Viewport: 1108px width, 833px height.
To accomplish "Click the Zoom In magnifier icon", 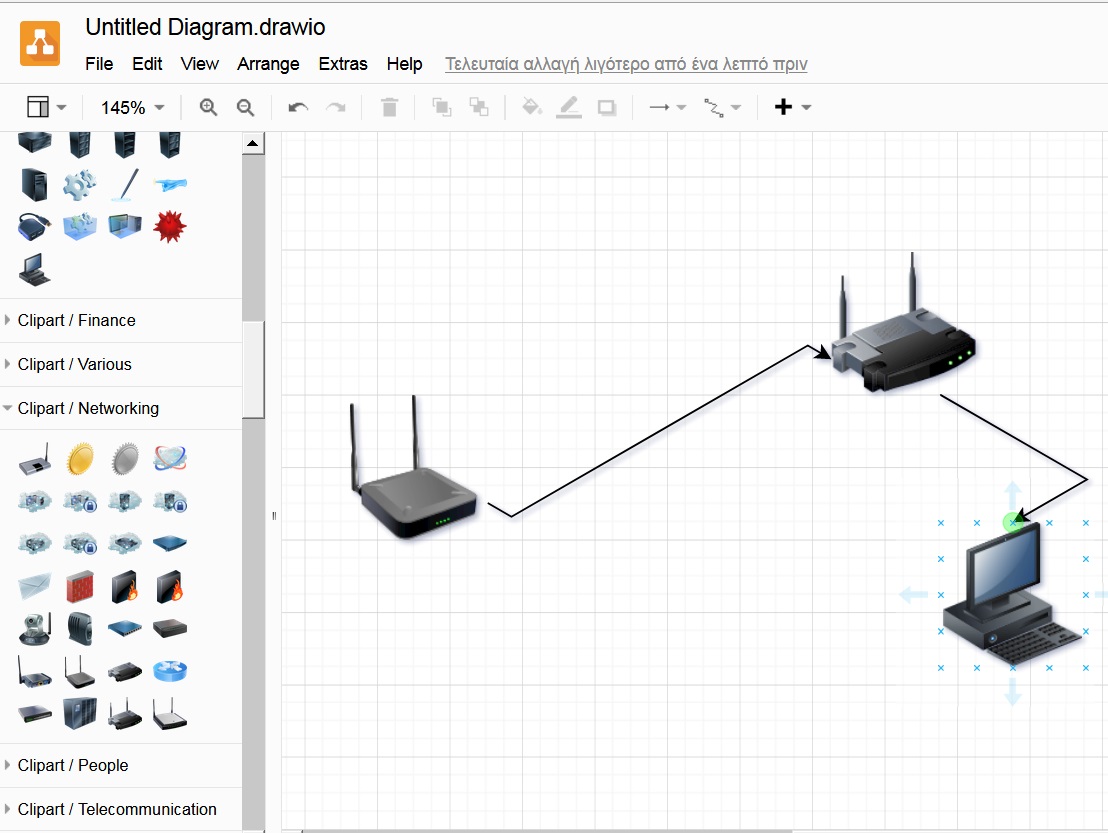I will tap(208, 107).
